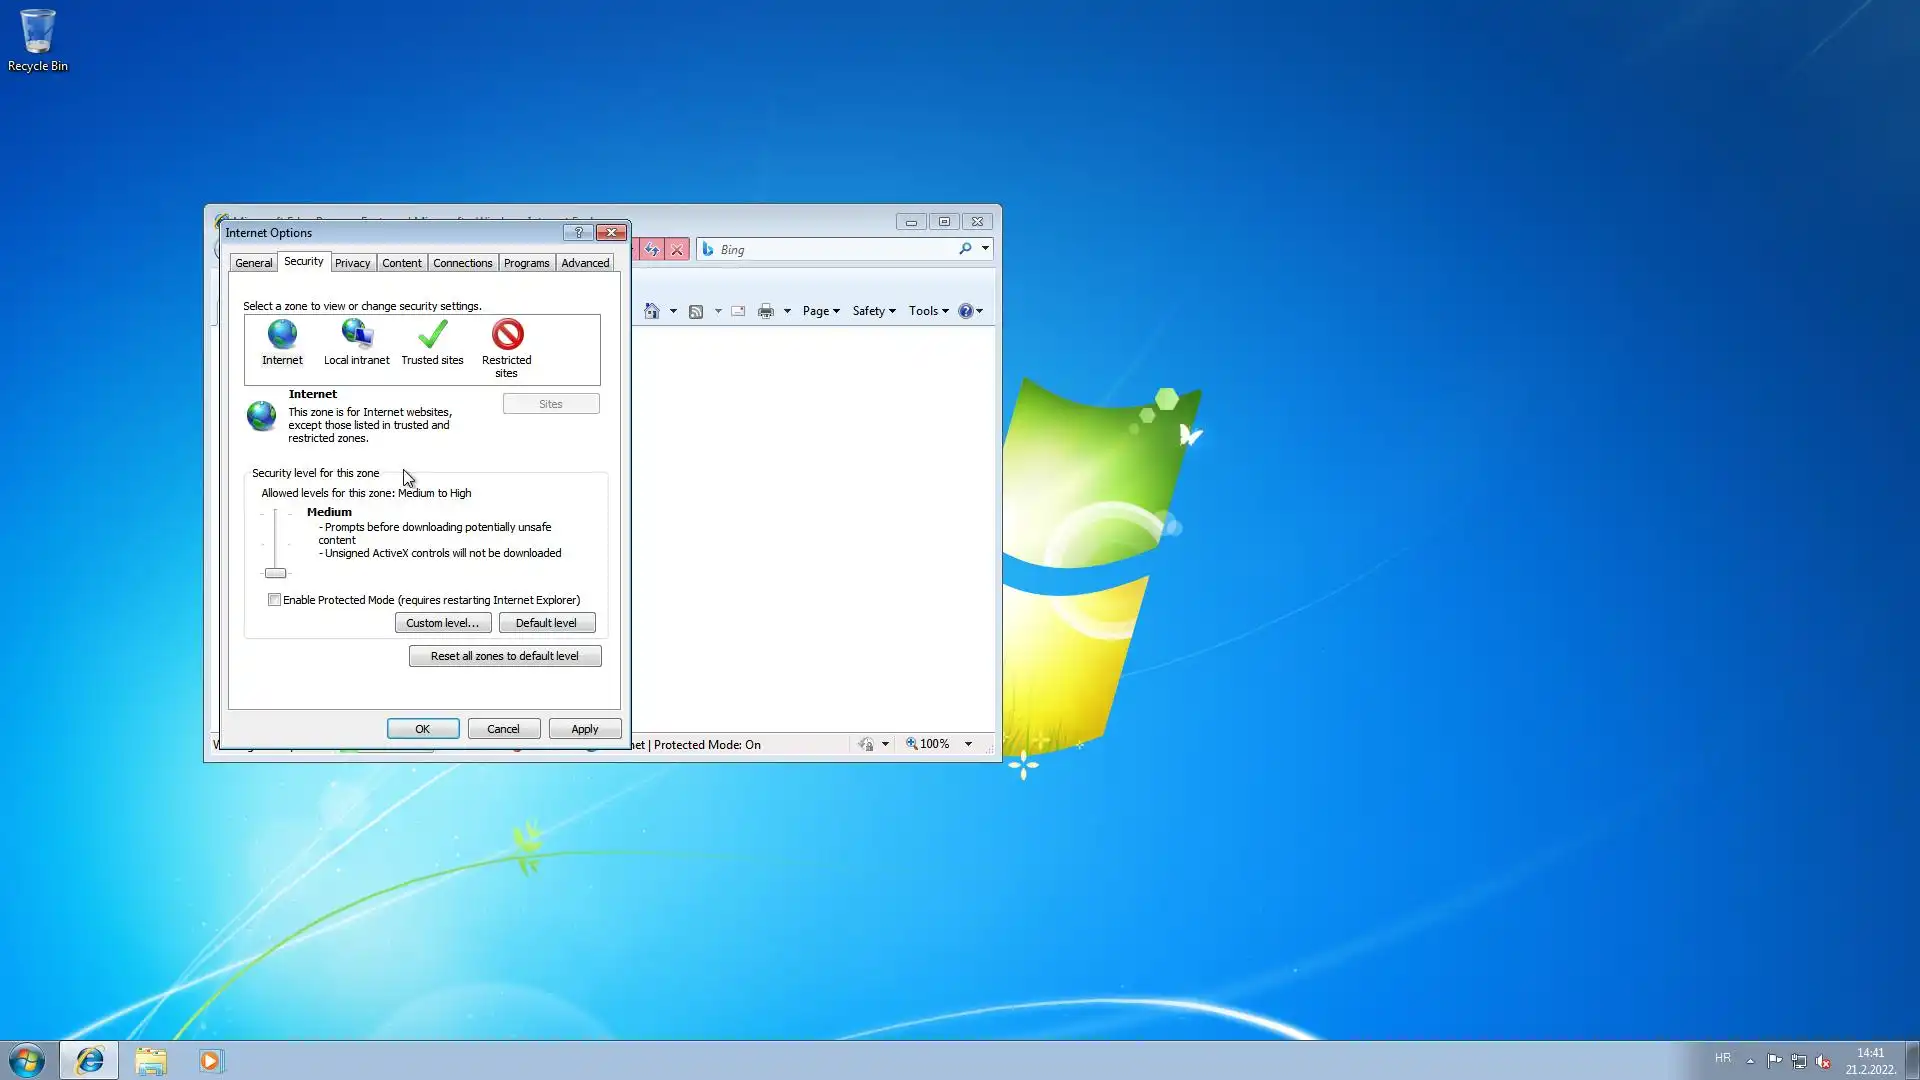
Task: Click the refresh icon next to address bar
Action: (652, 250)
